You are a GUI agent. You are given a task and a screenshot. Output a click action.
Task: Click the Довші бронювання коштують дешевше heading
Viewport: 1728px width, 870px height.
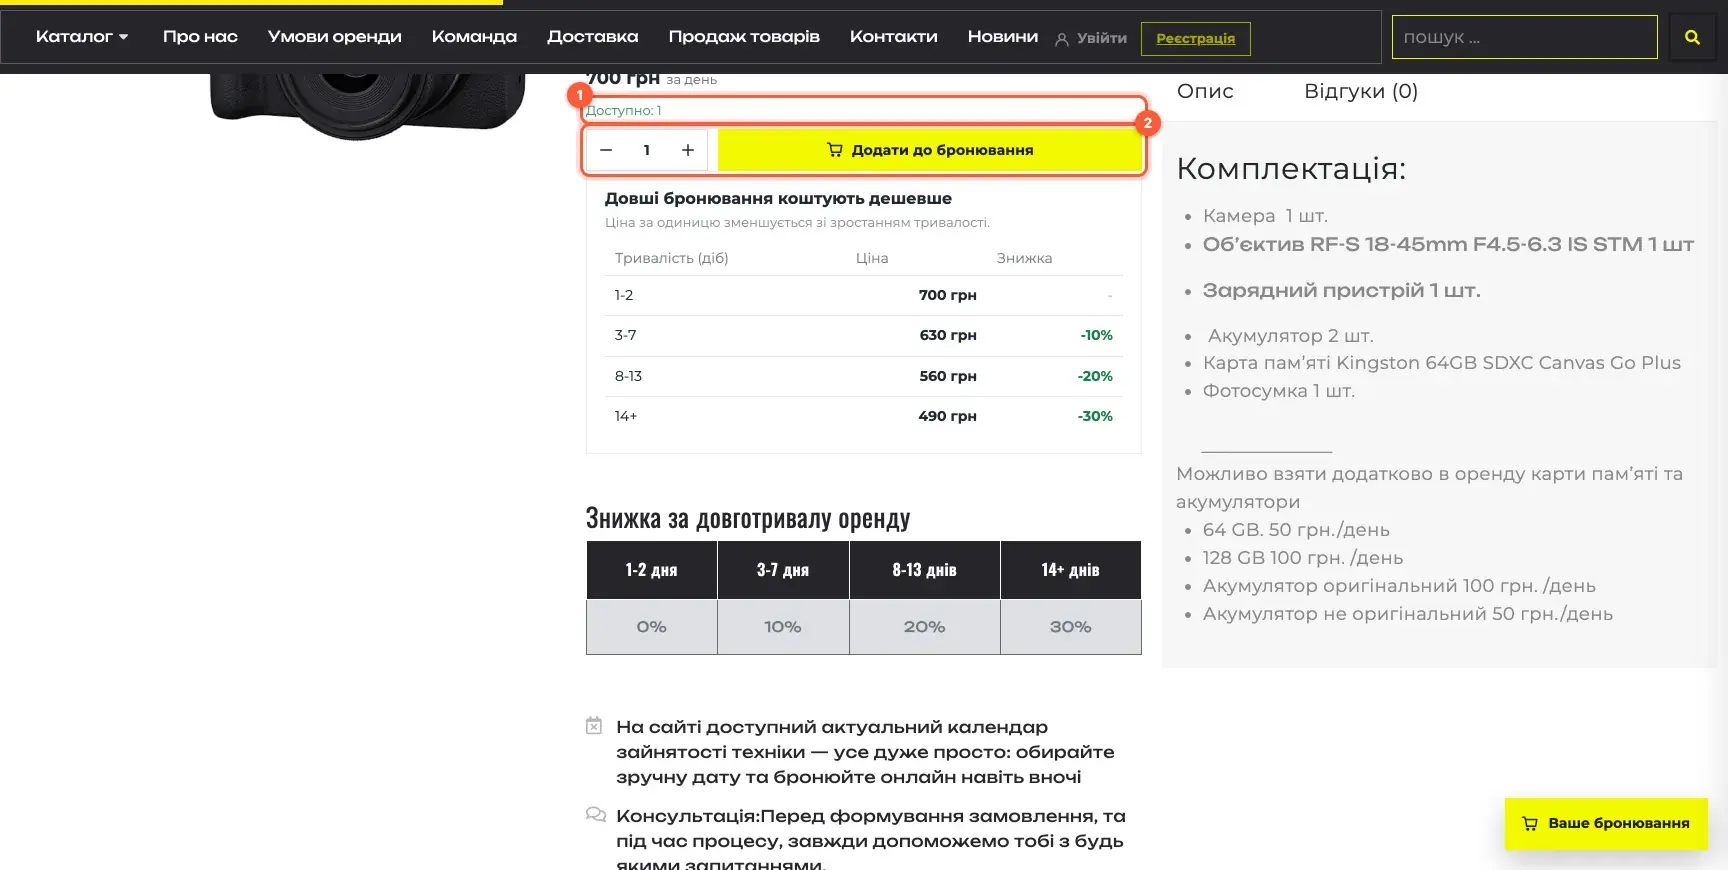pos(778,198)
